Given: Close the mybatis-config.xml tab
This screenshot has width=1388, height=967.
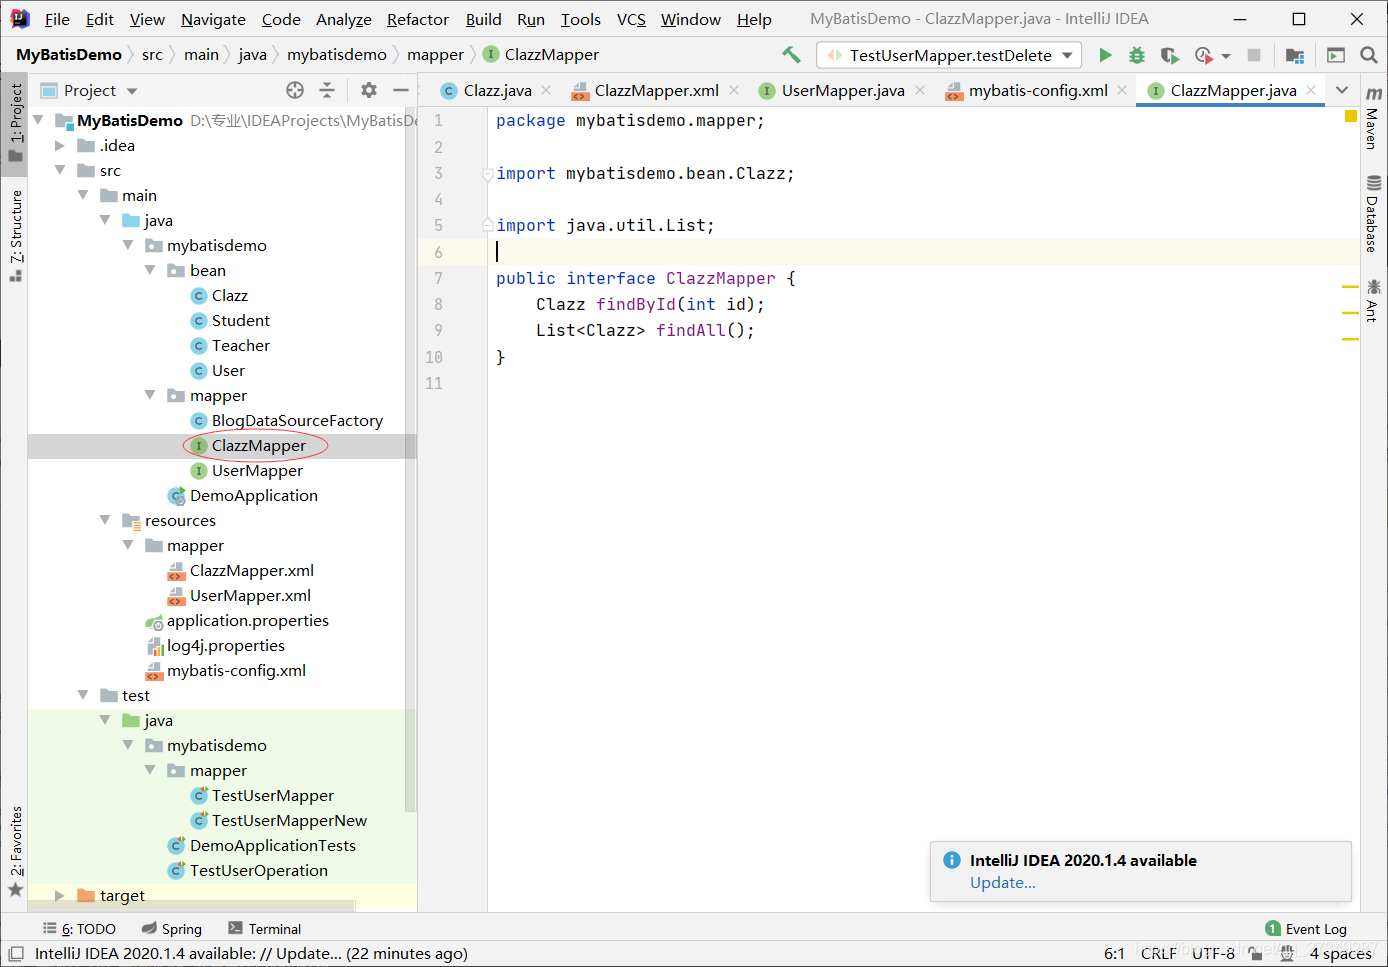Looking at the screenshot, I should pyautogui.click(x=1122, y=90).
